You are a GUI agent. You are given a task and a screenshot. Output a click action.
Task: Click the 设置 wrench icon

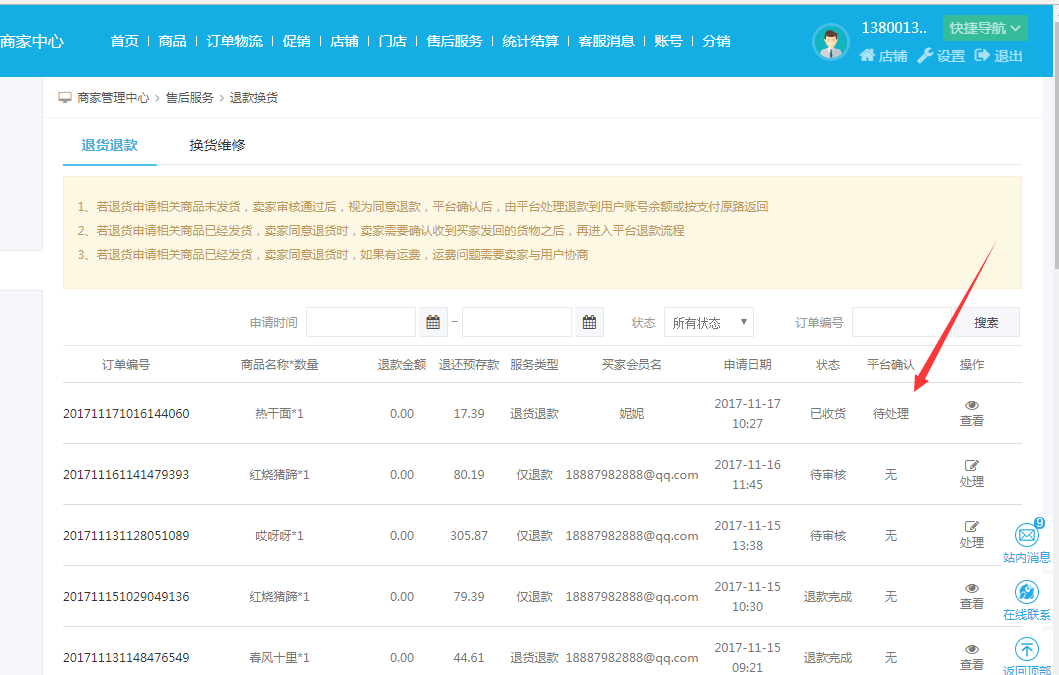(x=926, y=56)
